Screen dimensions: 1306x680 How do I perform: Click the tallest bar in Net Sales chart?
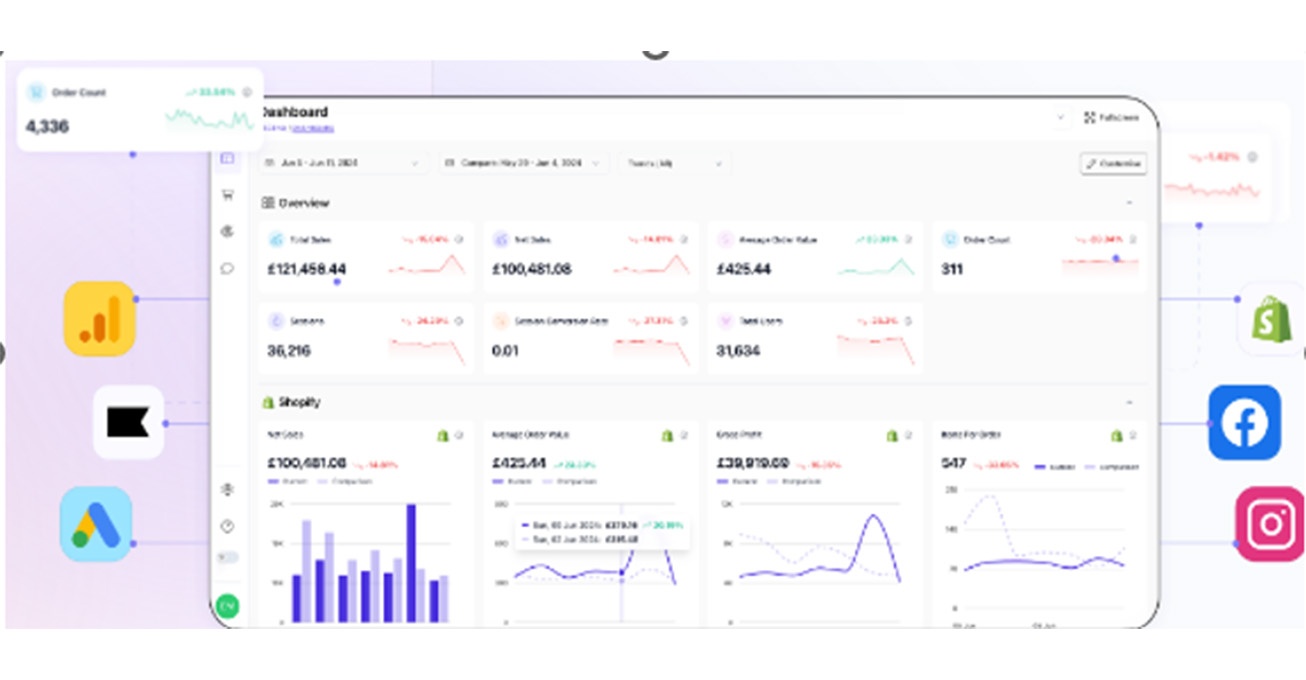click(411, 563)
